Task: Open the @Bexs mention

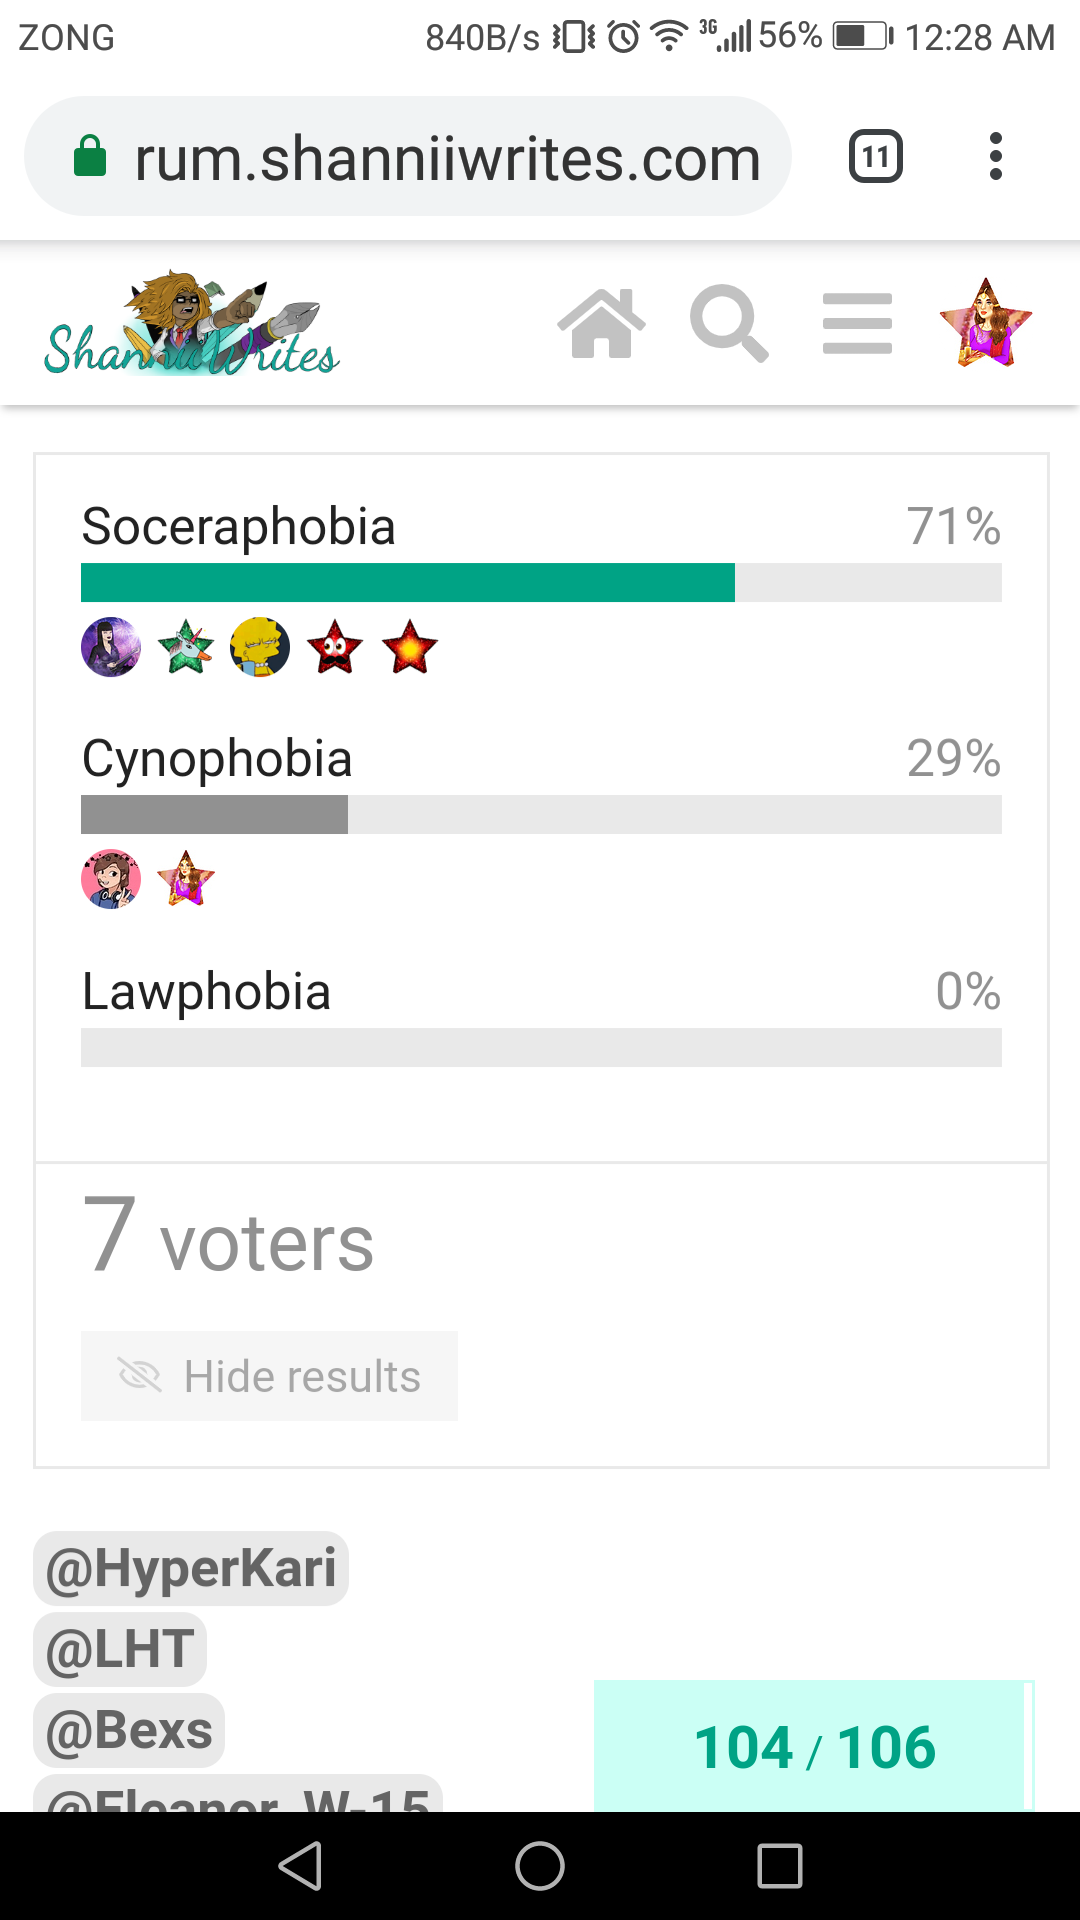Action: coord(129,1730)
